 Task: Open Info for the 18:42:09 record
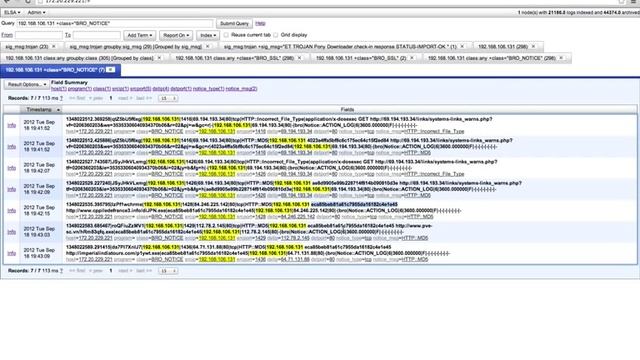click(11, 189)
